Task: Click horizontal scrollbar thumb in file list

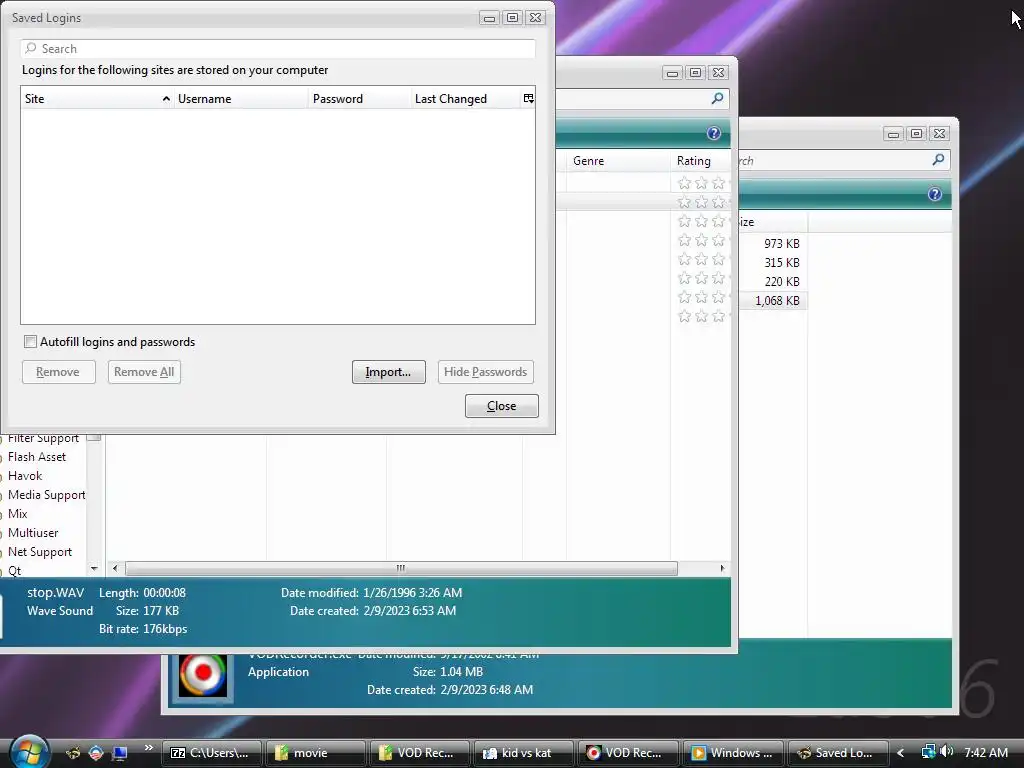Action: 401,568
